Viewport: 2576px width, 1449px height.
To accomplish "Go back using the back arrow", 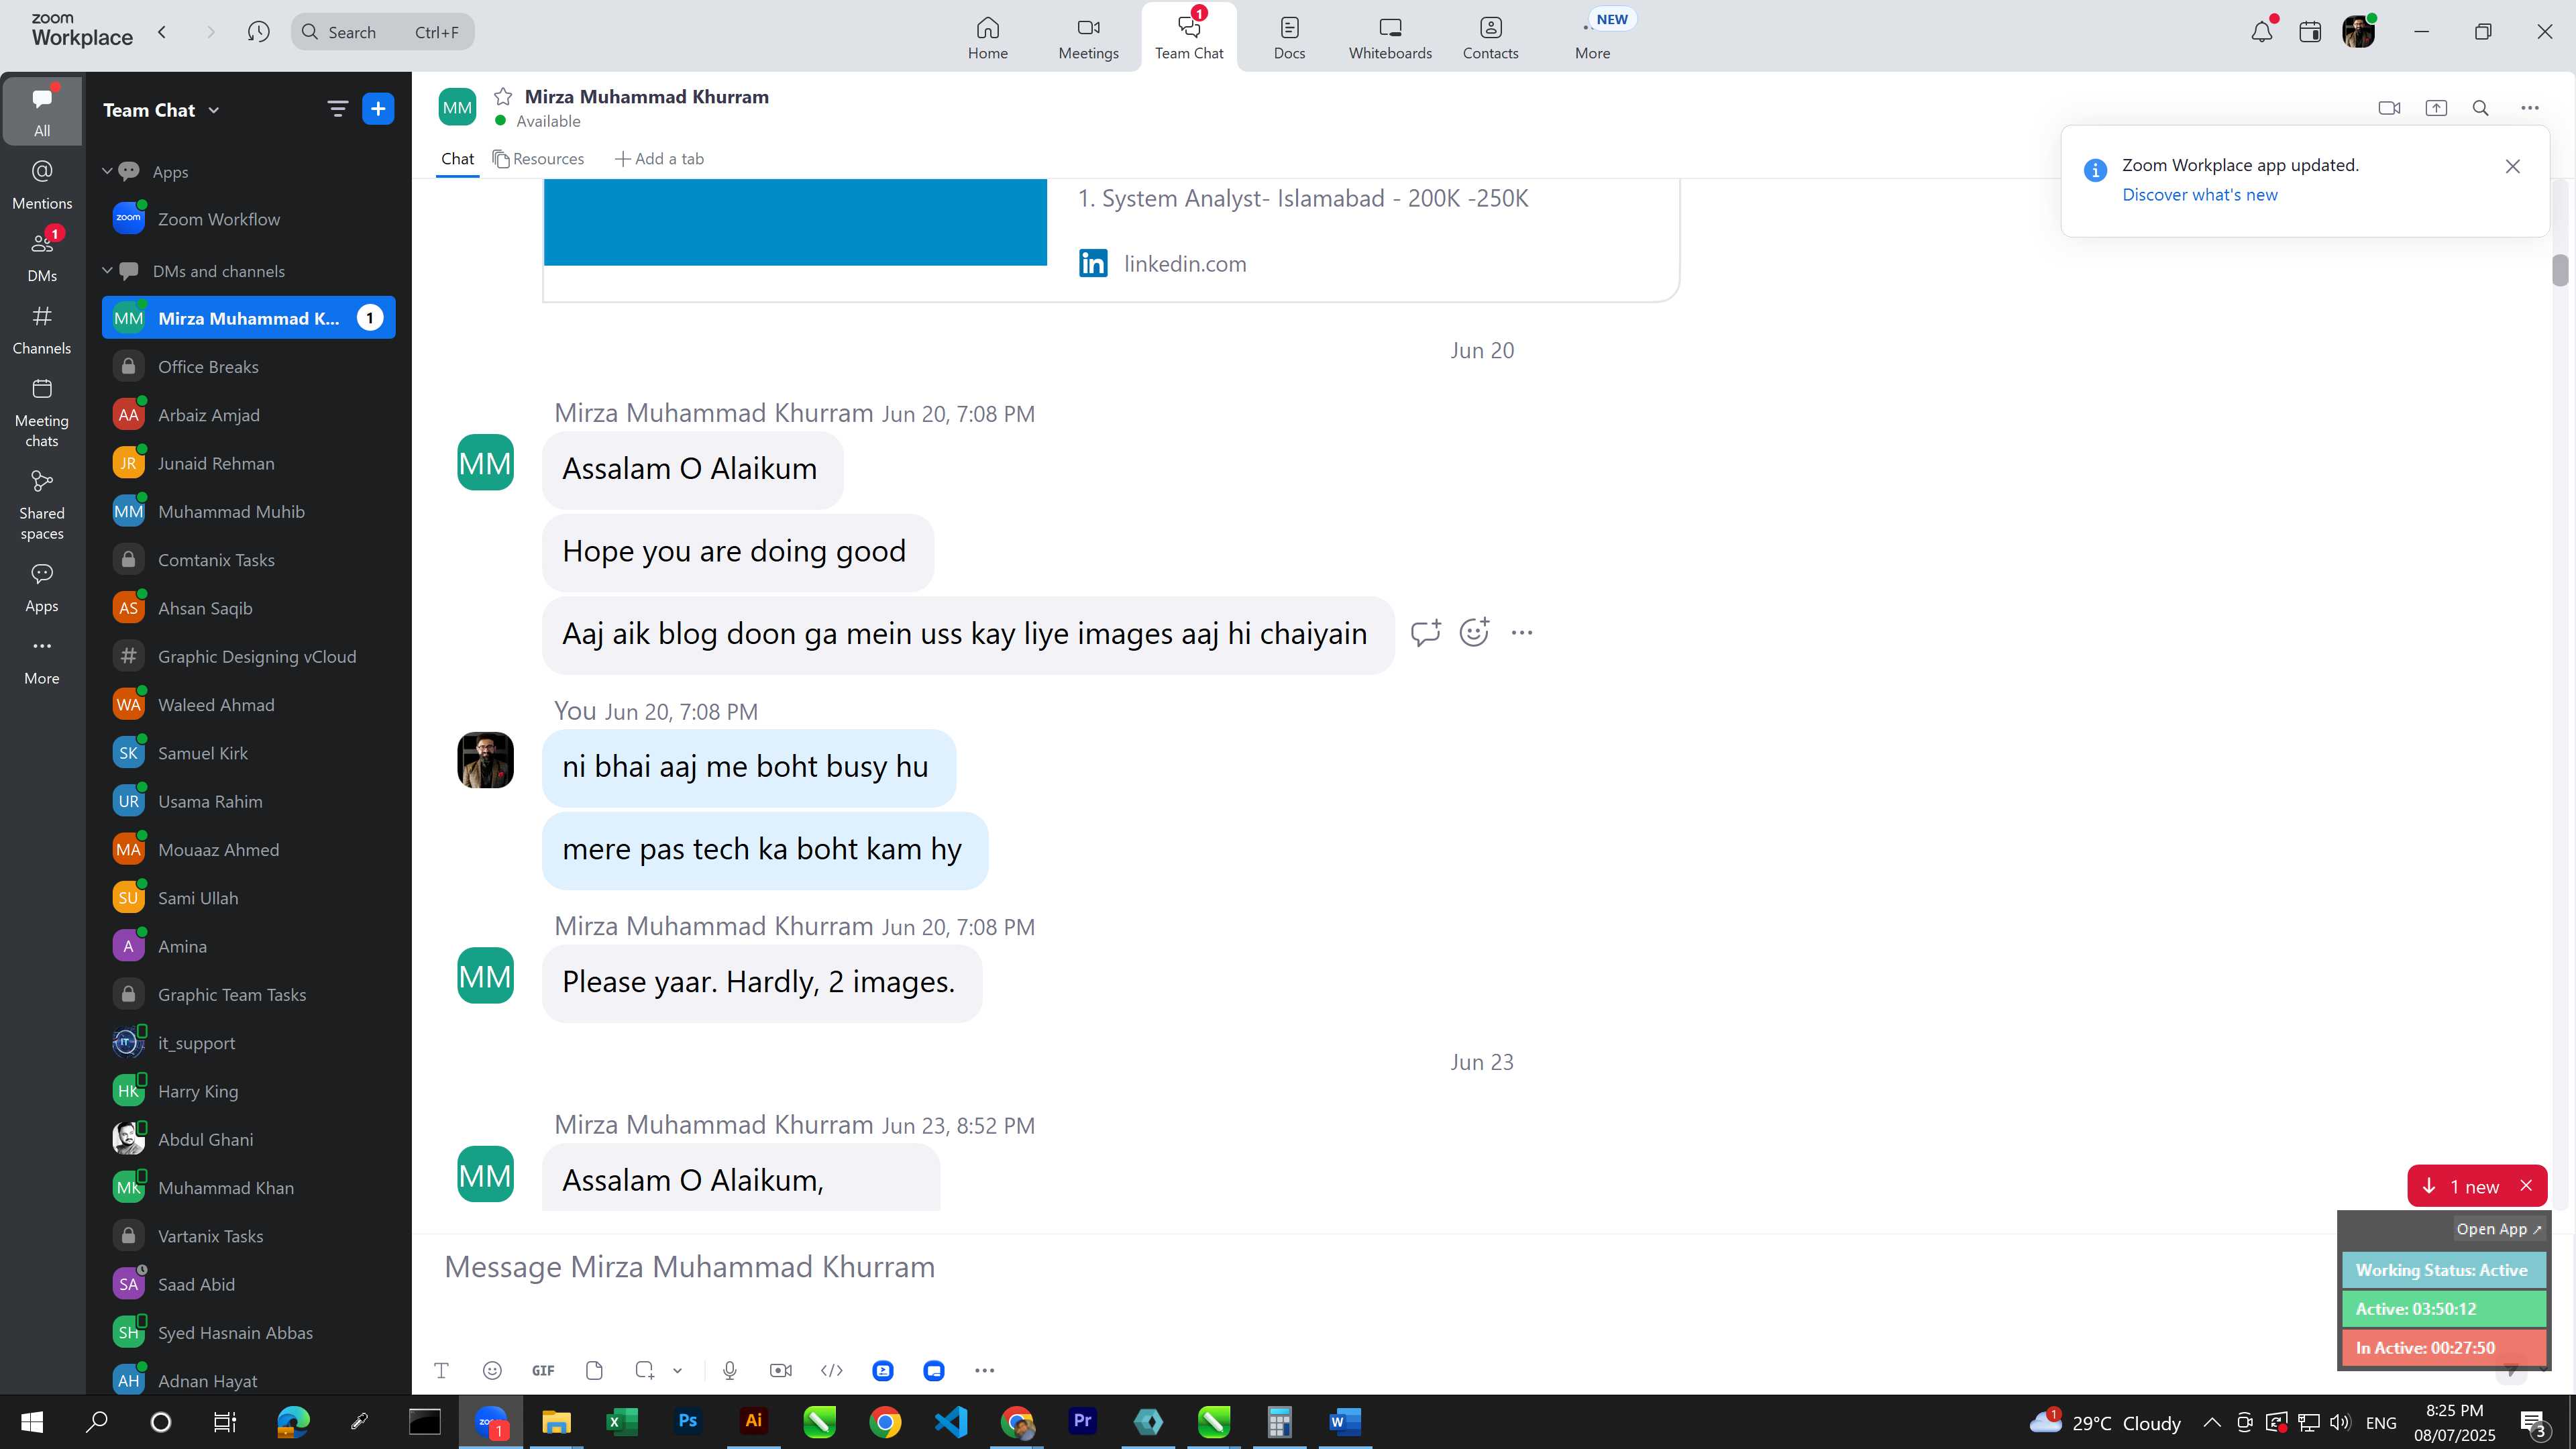I will 162,32.
